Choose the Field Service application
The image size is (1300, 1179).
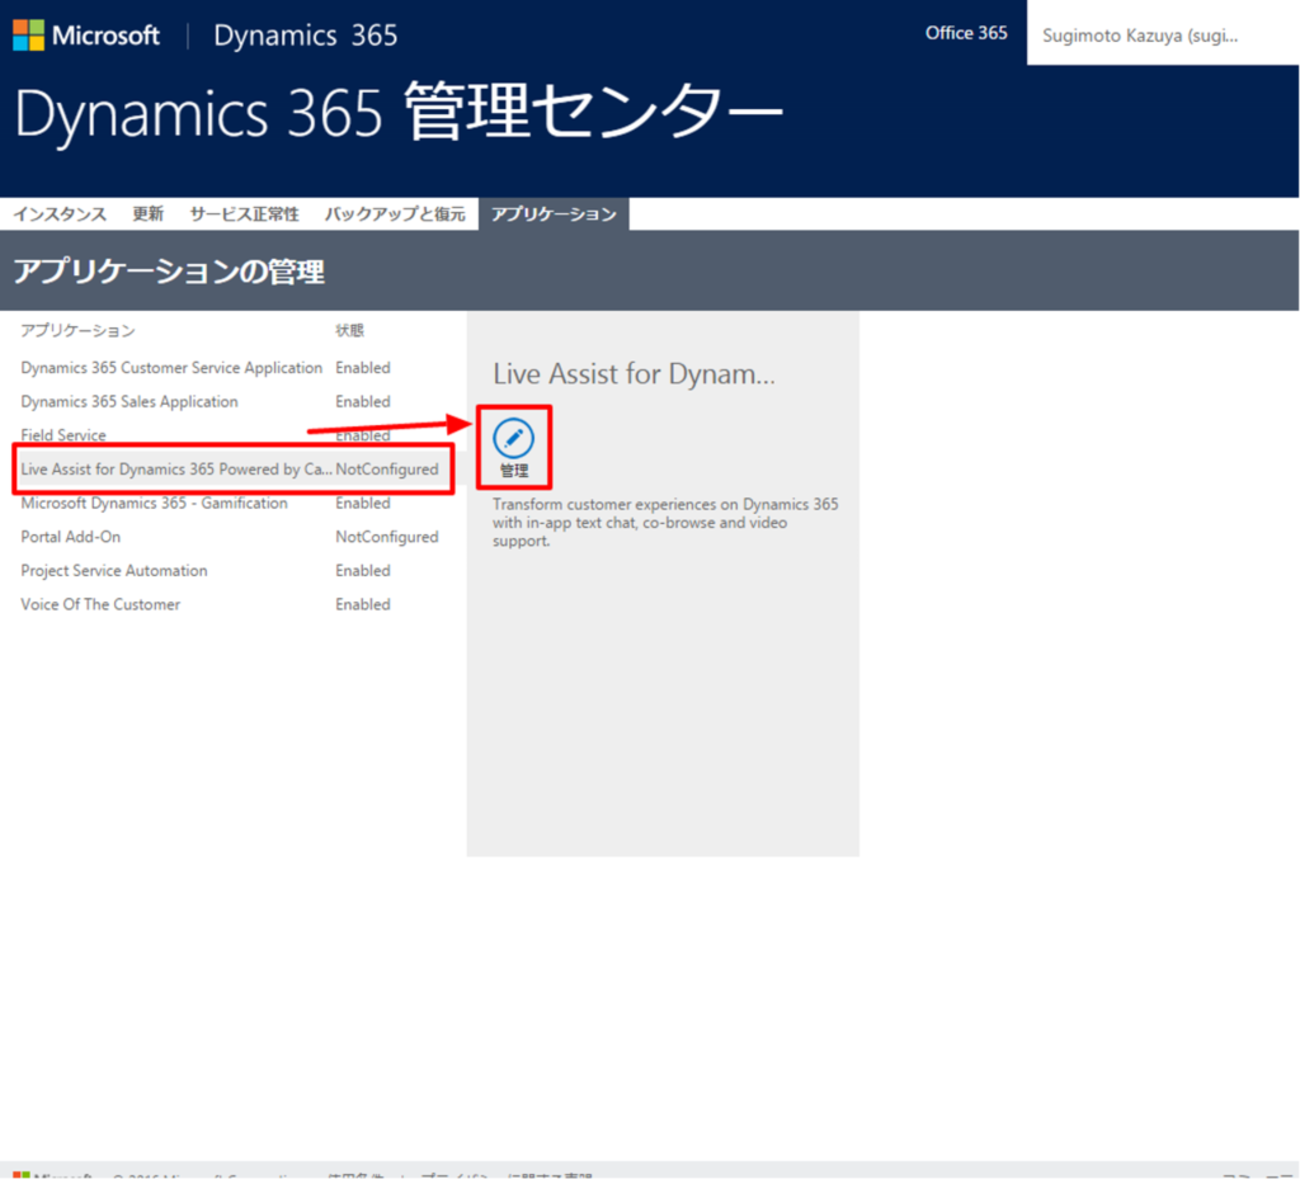coord(63,436)
